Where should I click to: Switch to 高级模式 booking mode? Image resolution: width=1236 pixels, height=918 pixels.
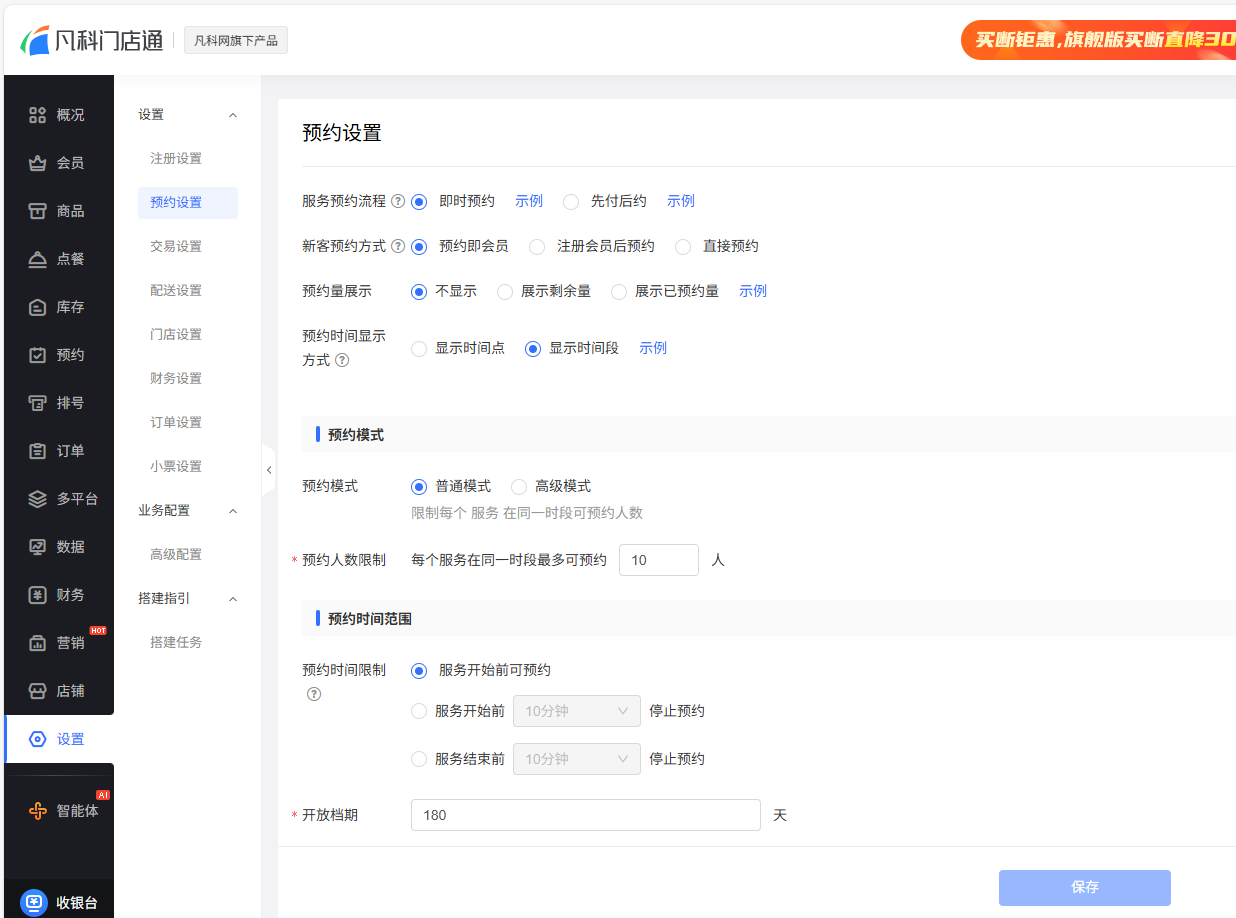pyautogui.click(x=519, y=487)
